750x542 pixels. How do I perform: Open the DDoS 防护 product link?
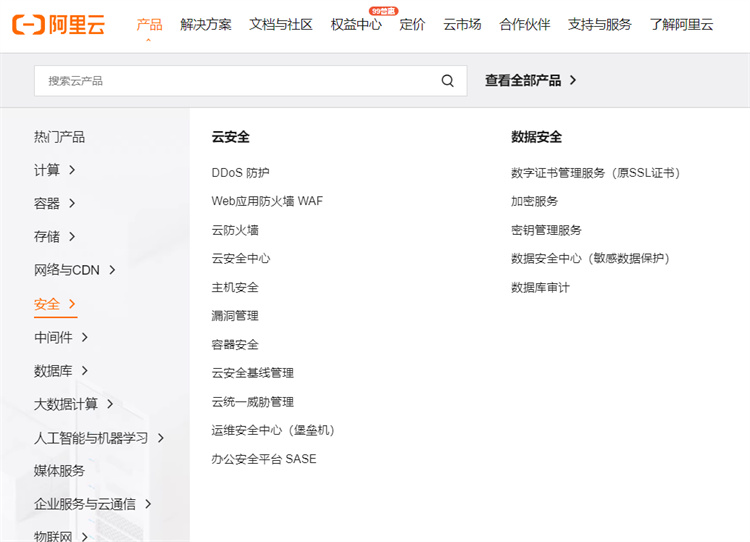coord(240,173)
